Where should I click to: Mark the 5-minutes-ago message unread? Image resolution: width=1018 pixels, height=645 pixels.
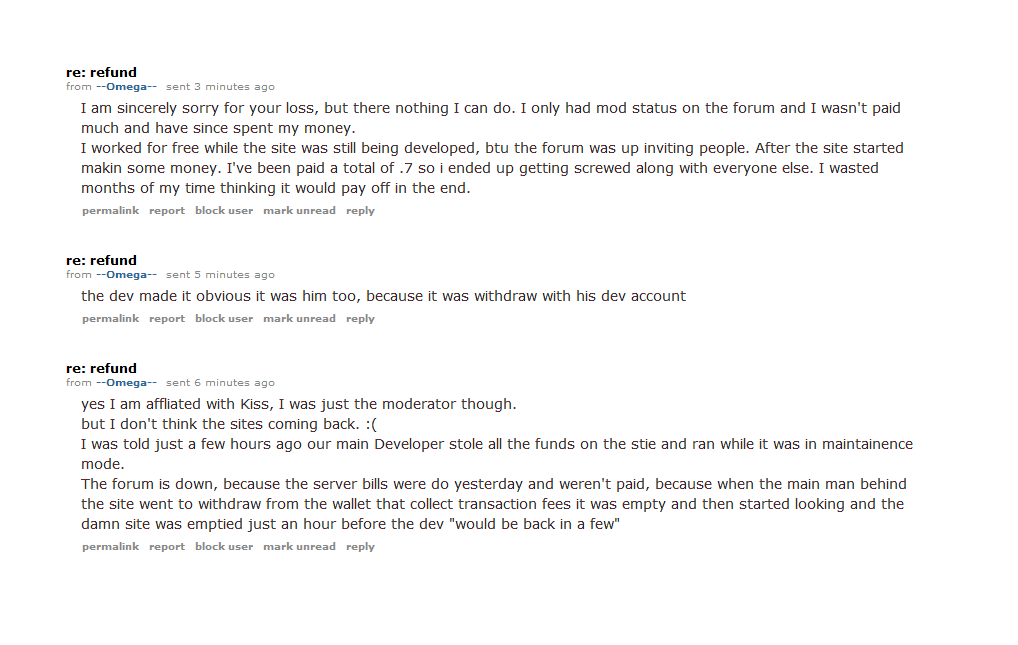click(x=299, y=319)
